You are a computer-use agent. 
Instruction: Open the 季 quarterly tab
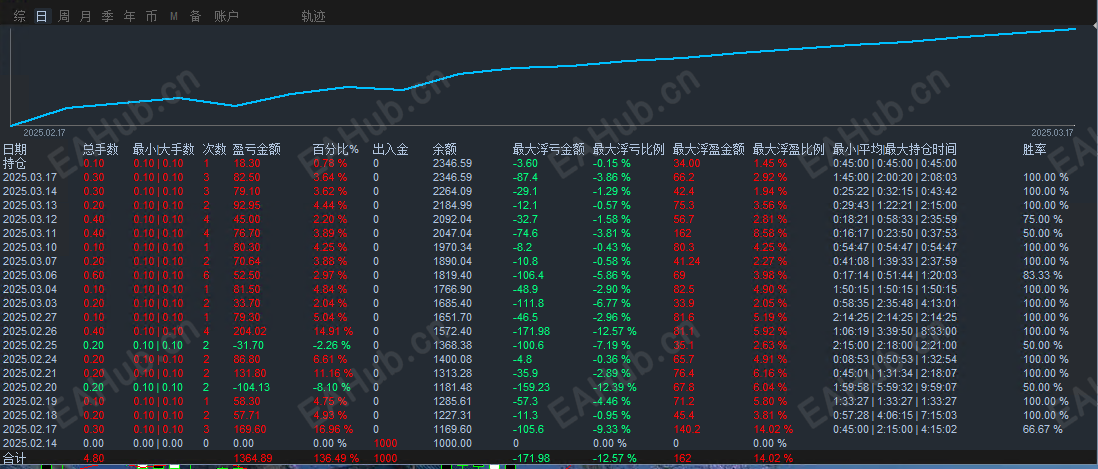tap(107, 16)
